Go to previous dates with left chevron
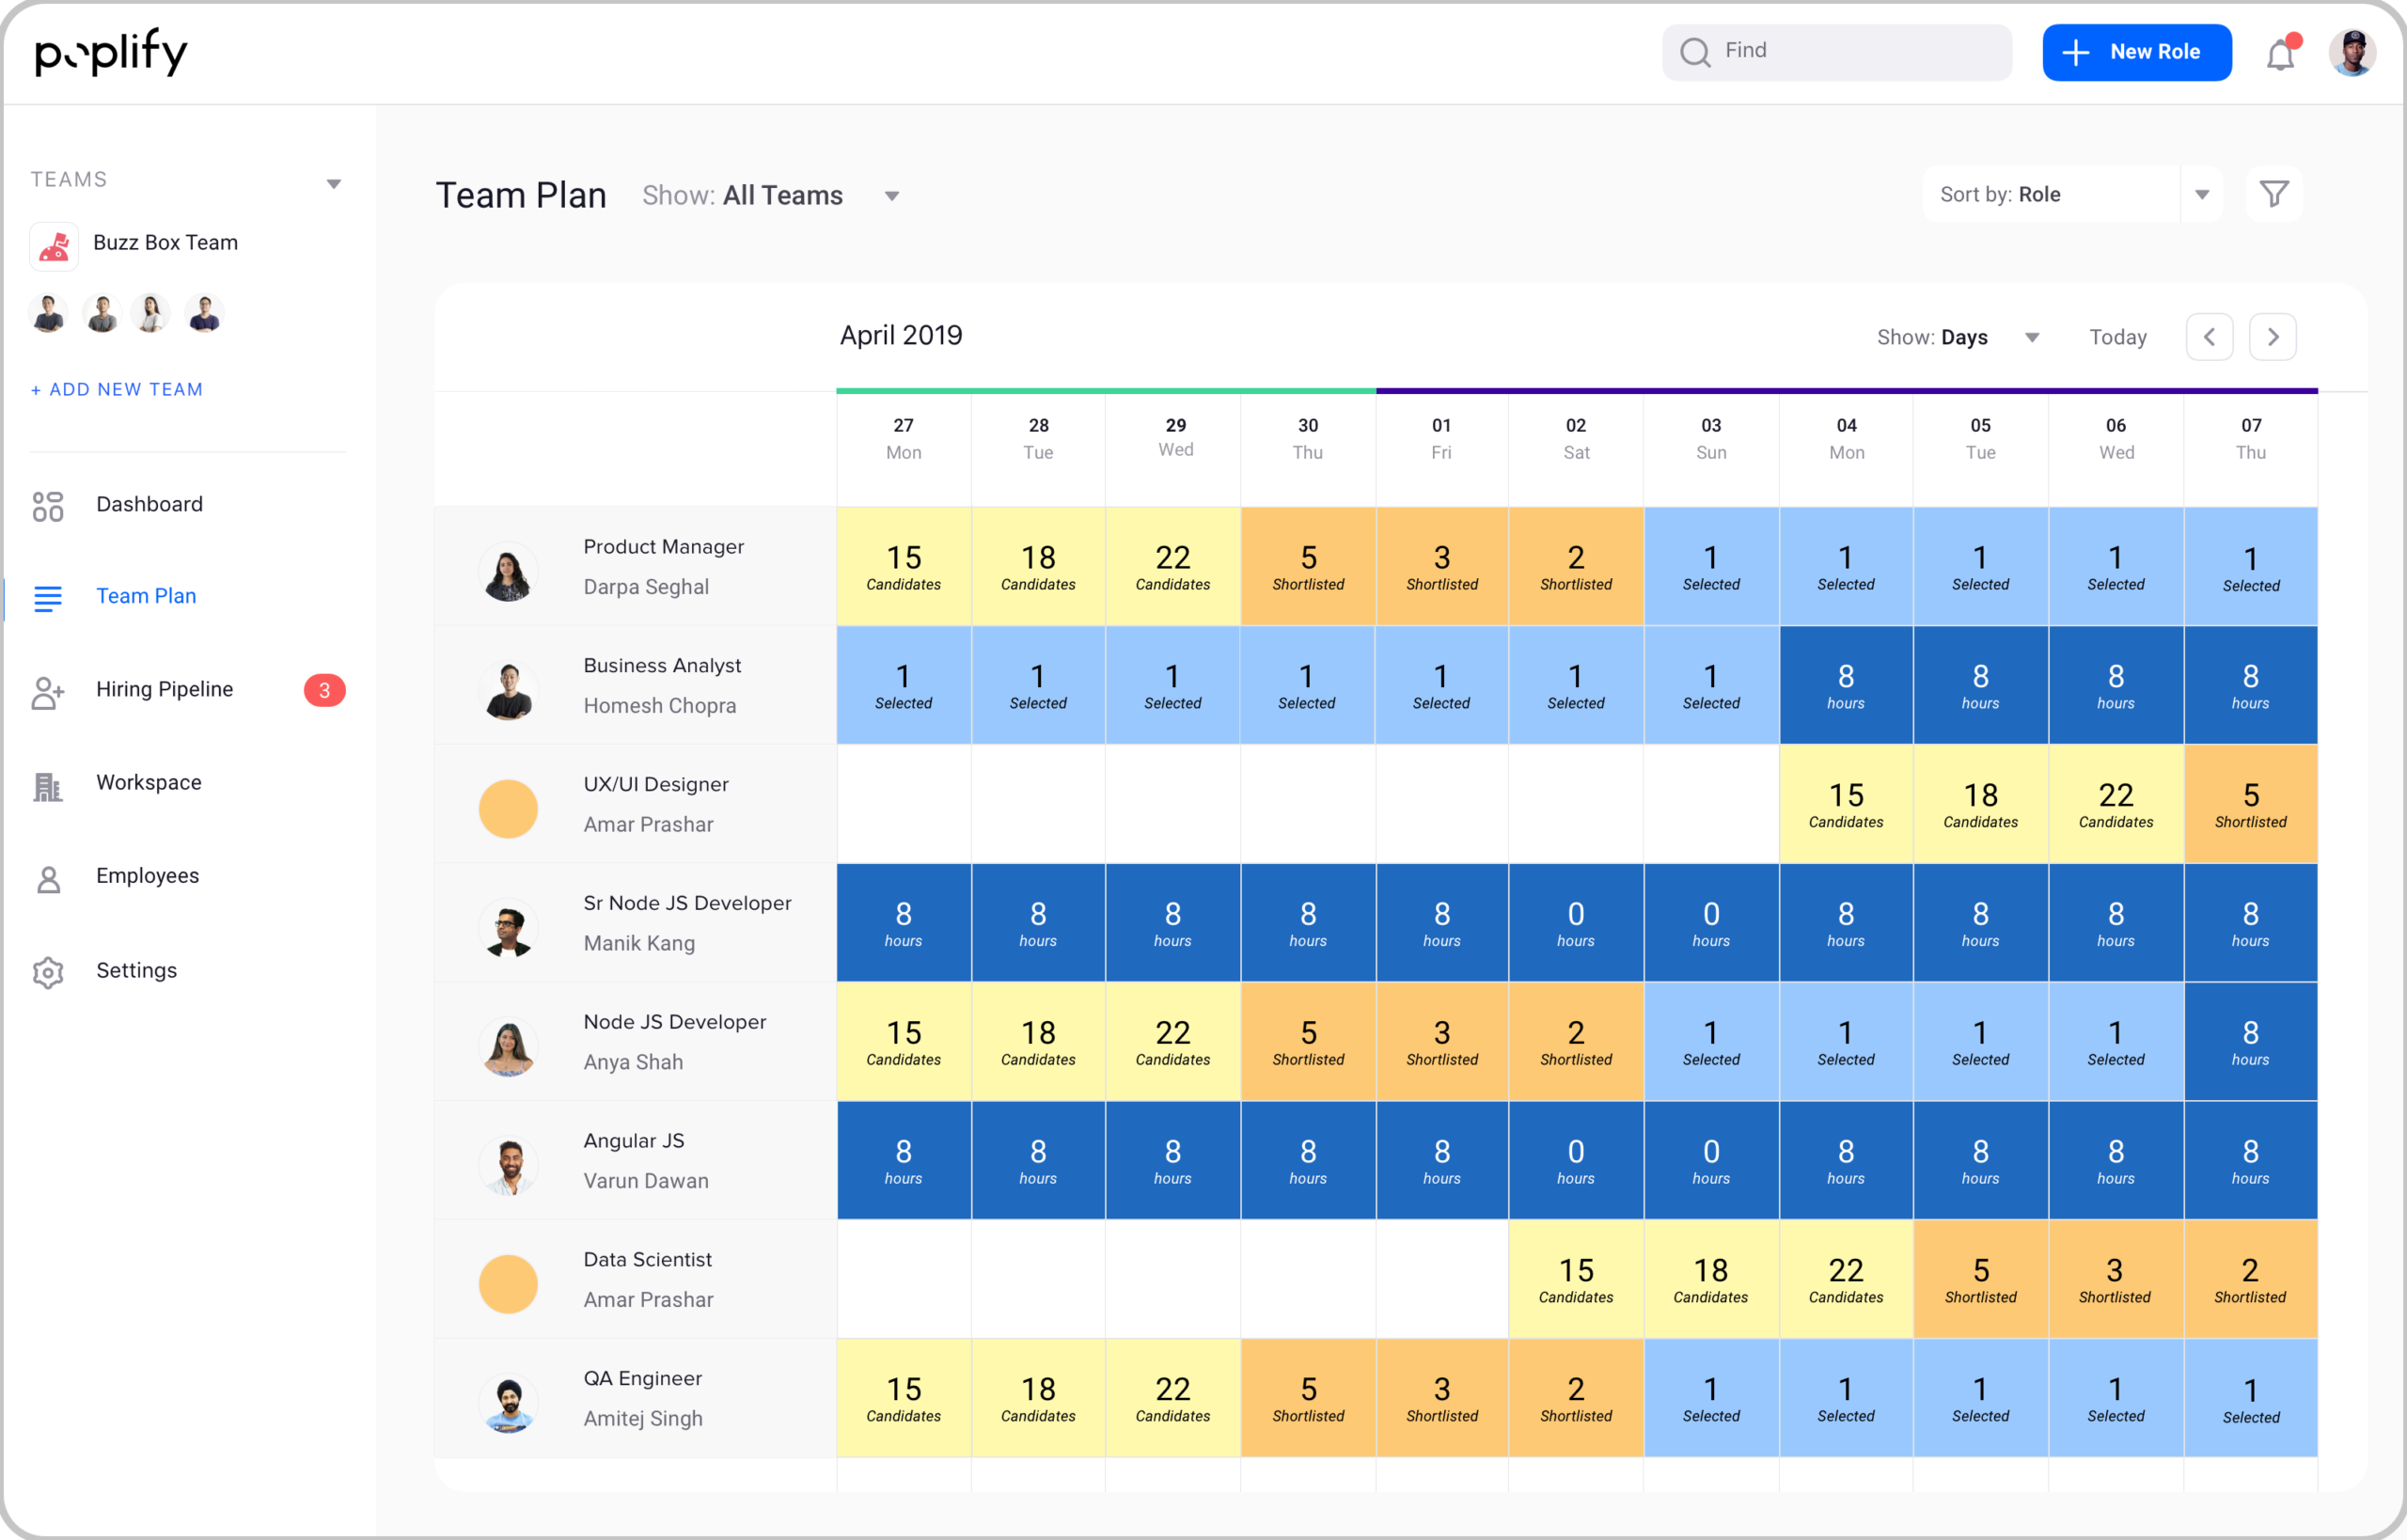 [2209, 337]
